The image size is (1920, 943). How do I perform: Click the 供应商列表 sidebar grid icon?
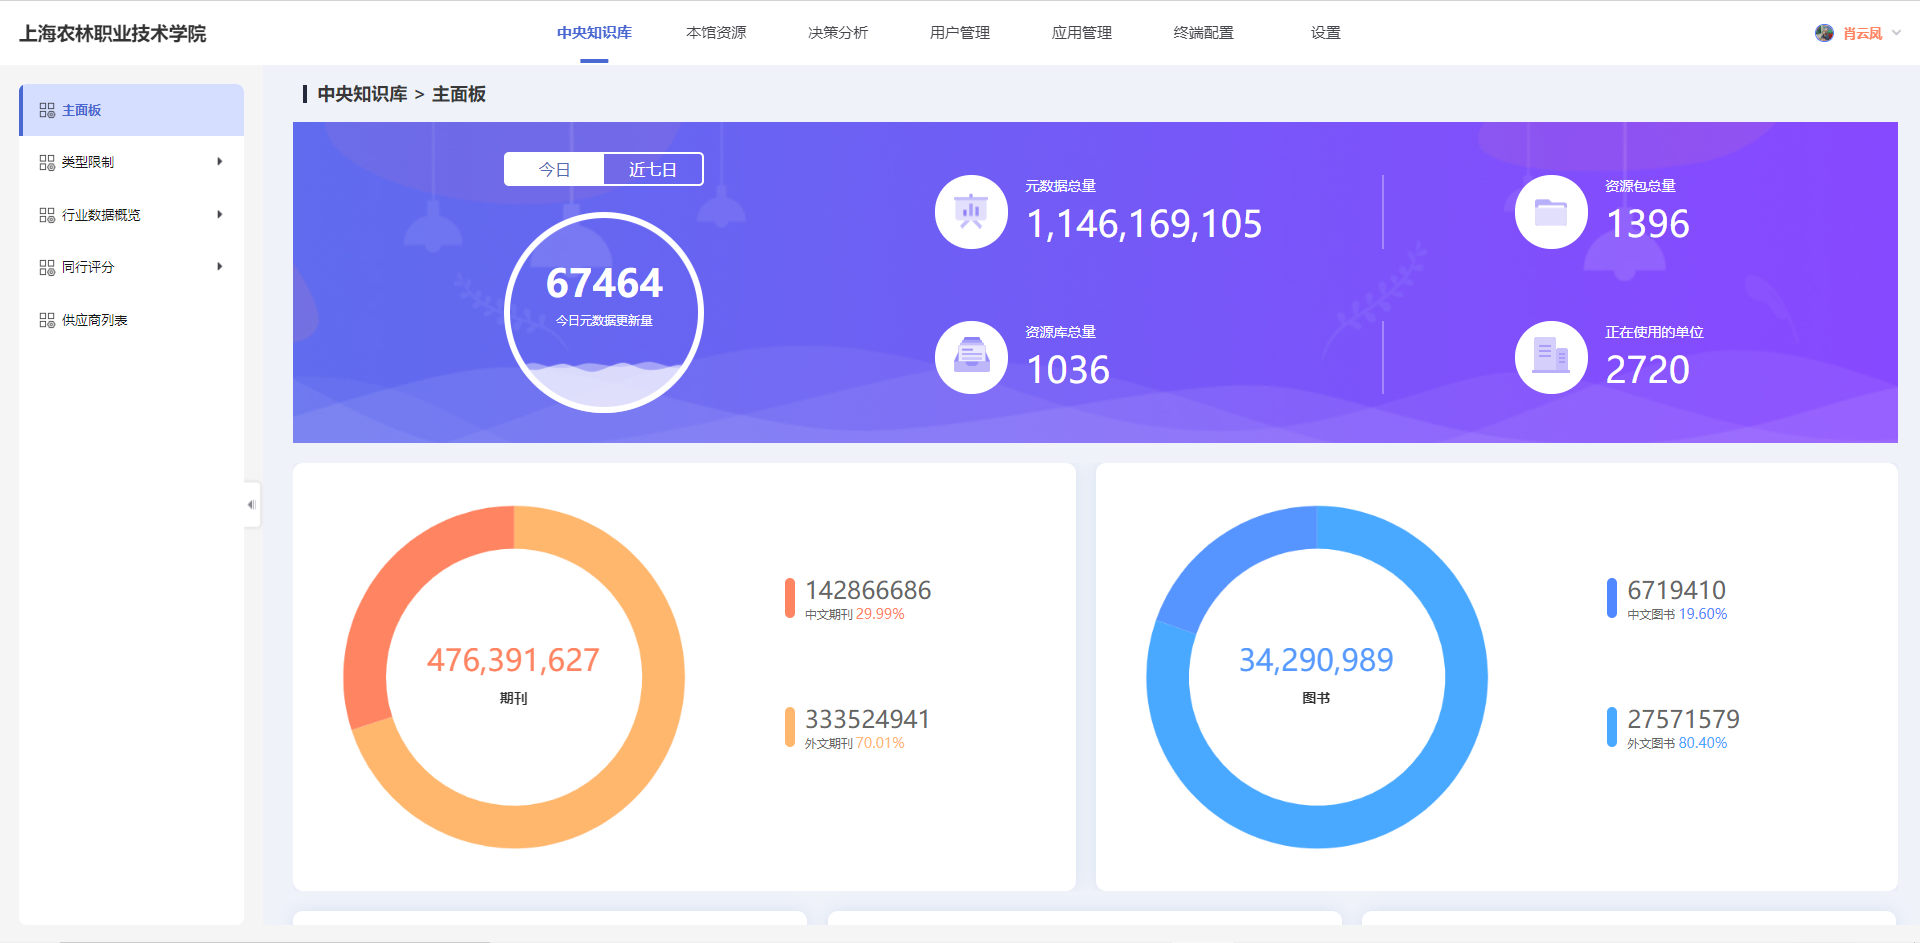click(47, 320)
